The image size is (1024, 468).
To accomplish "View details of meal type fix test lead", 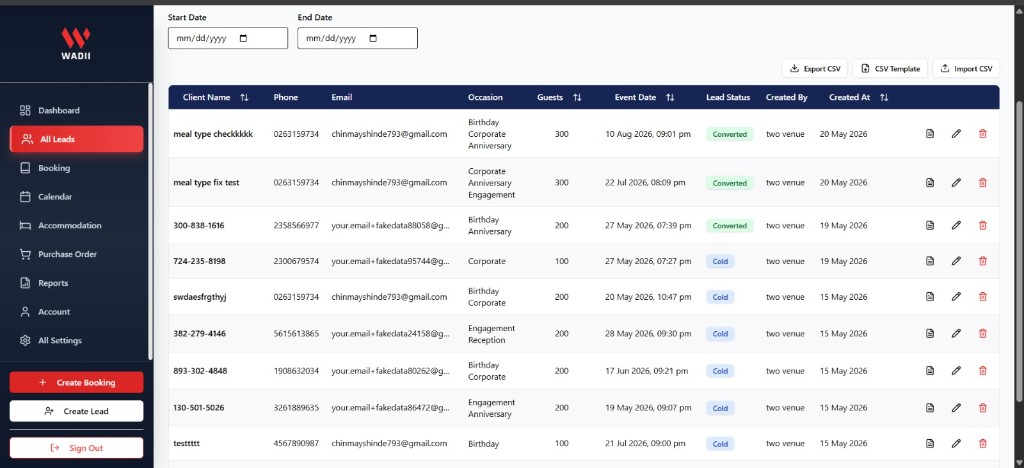I will pos(930,183).
